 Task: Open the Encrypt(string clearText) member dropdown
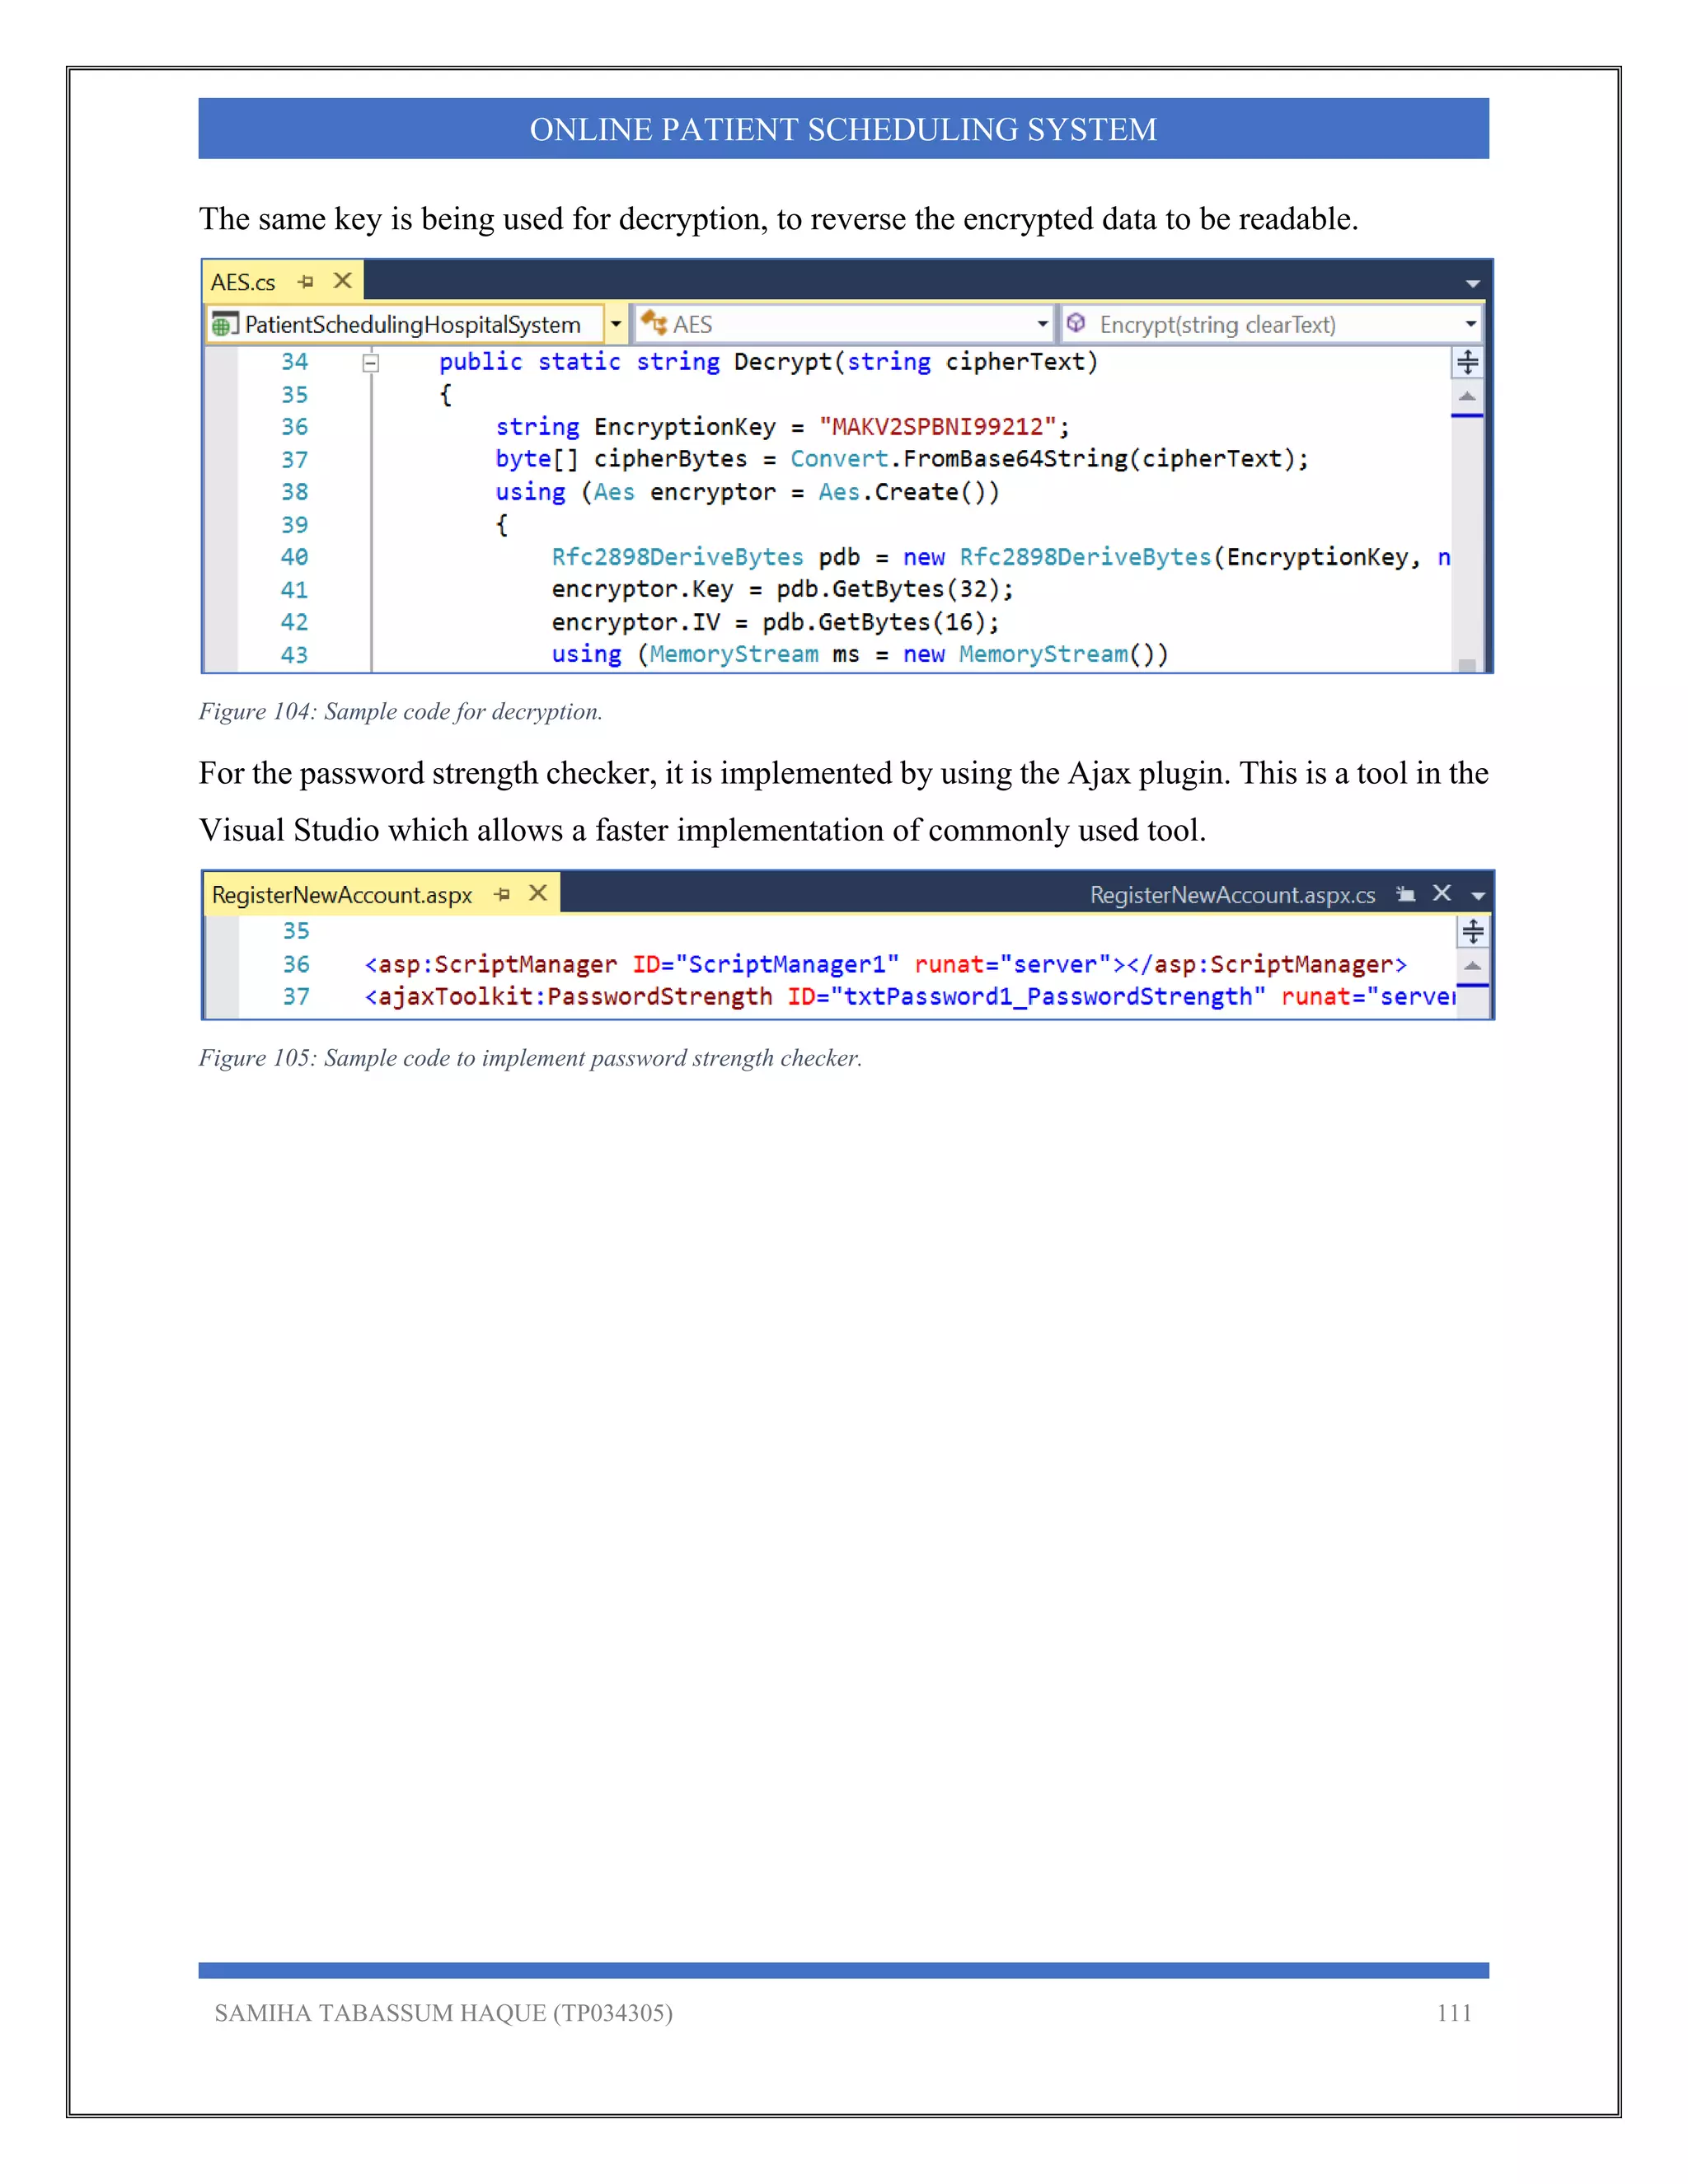pyautogui.click(x=1470, y=324)
